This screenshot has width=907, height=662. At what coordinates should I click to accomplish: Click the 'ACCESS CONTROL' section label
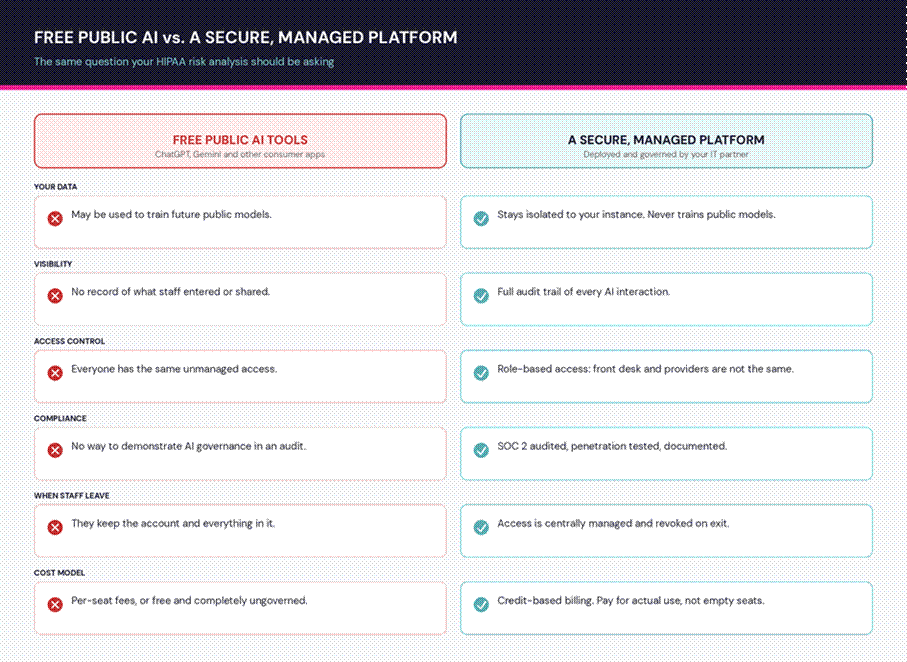[x=69, y=341]
